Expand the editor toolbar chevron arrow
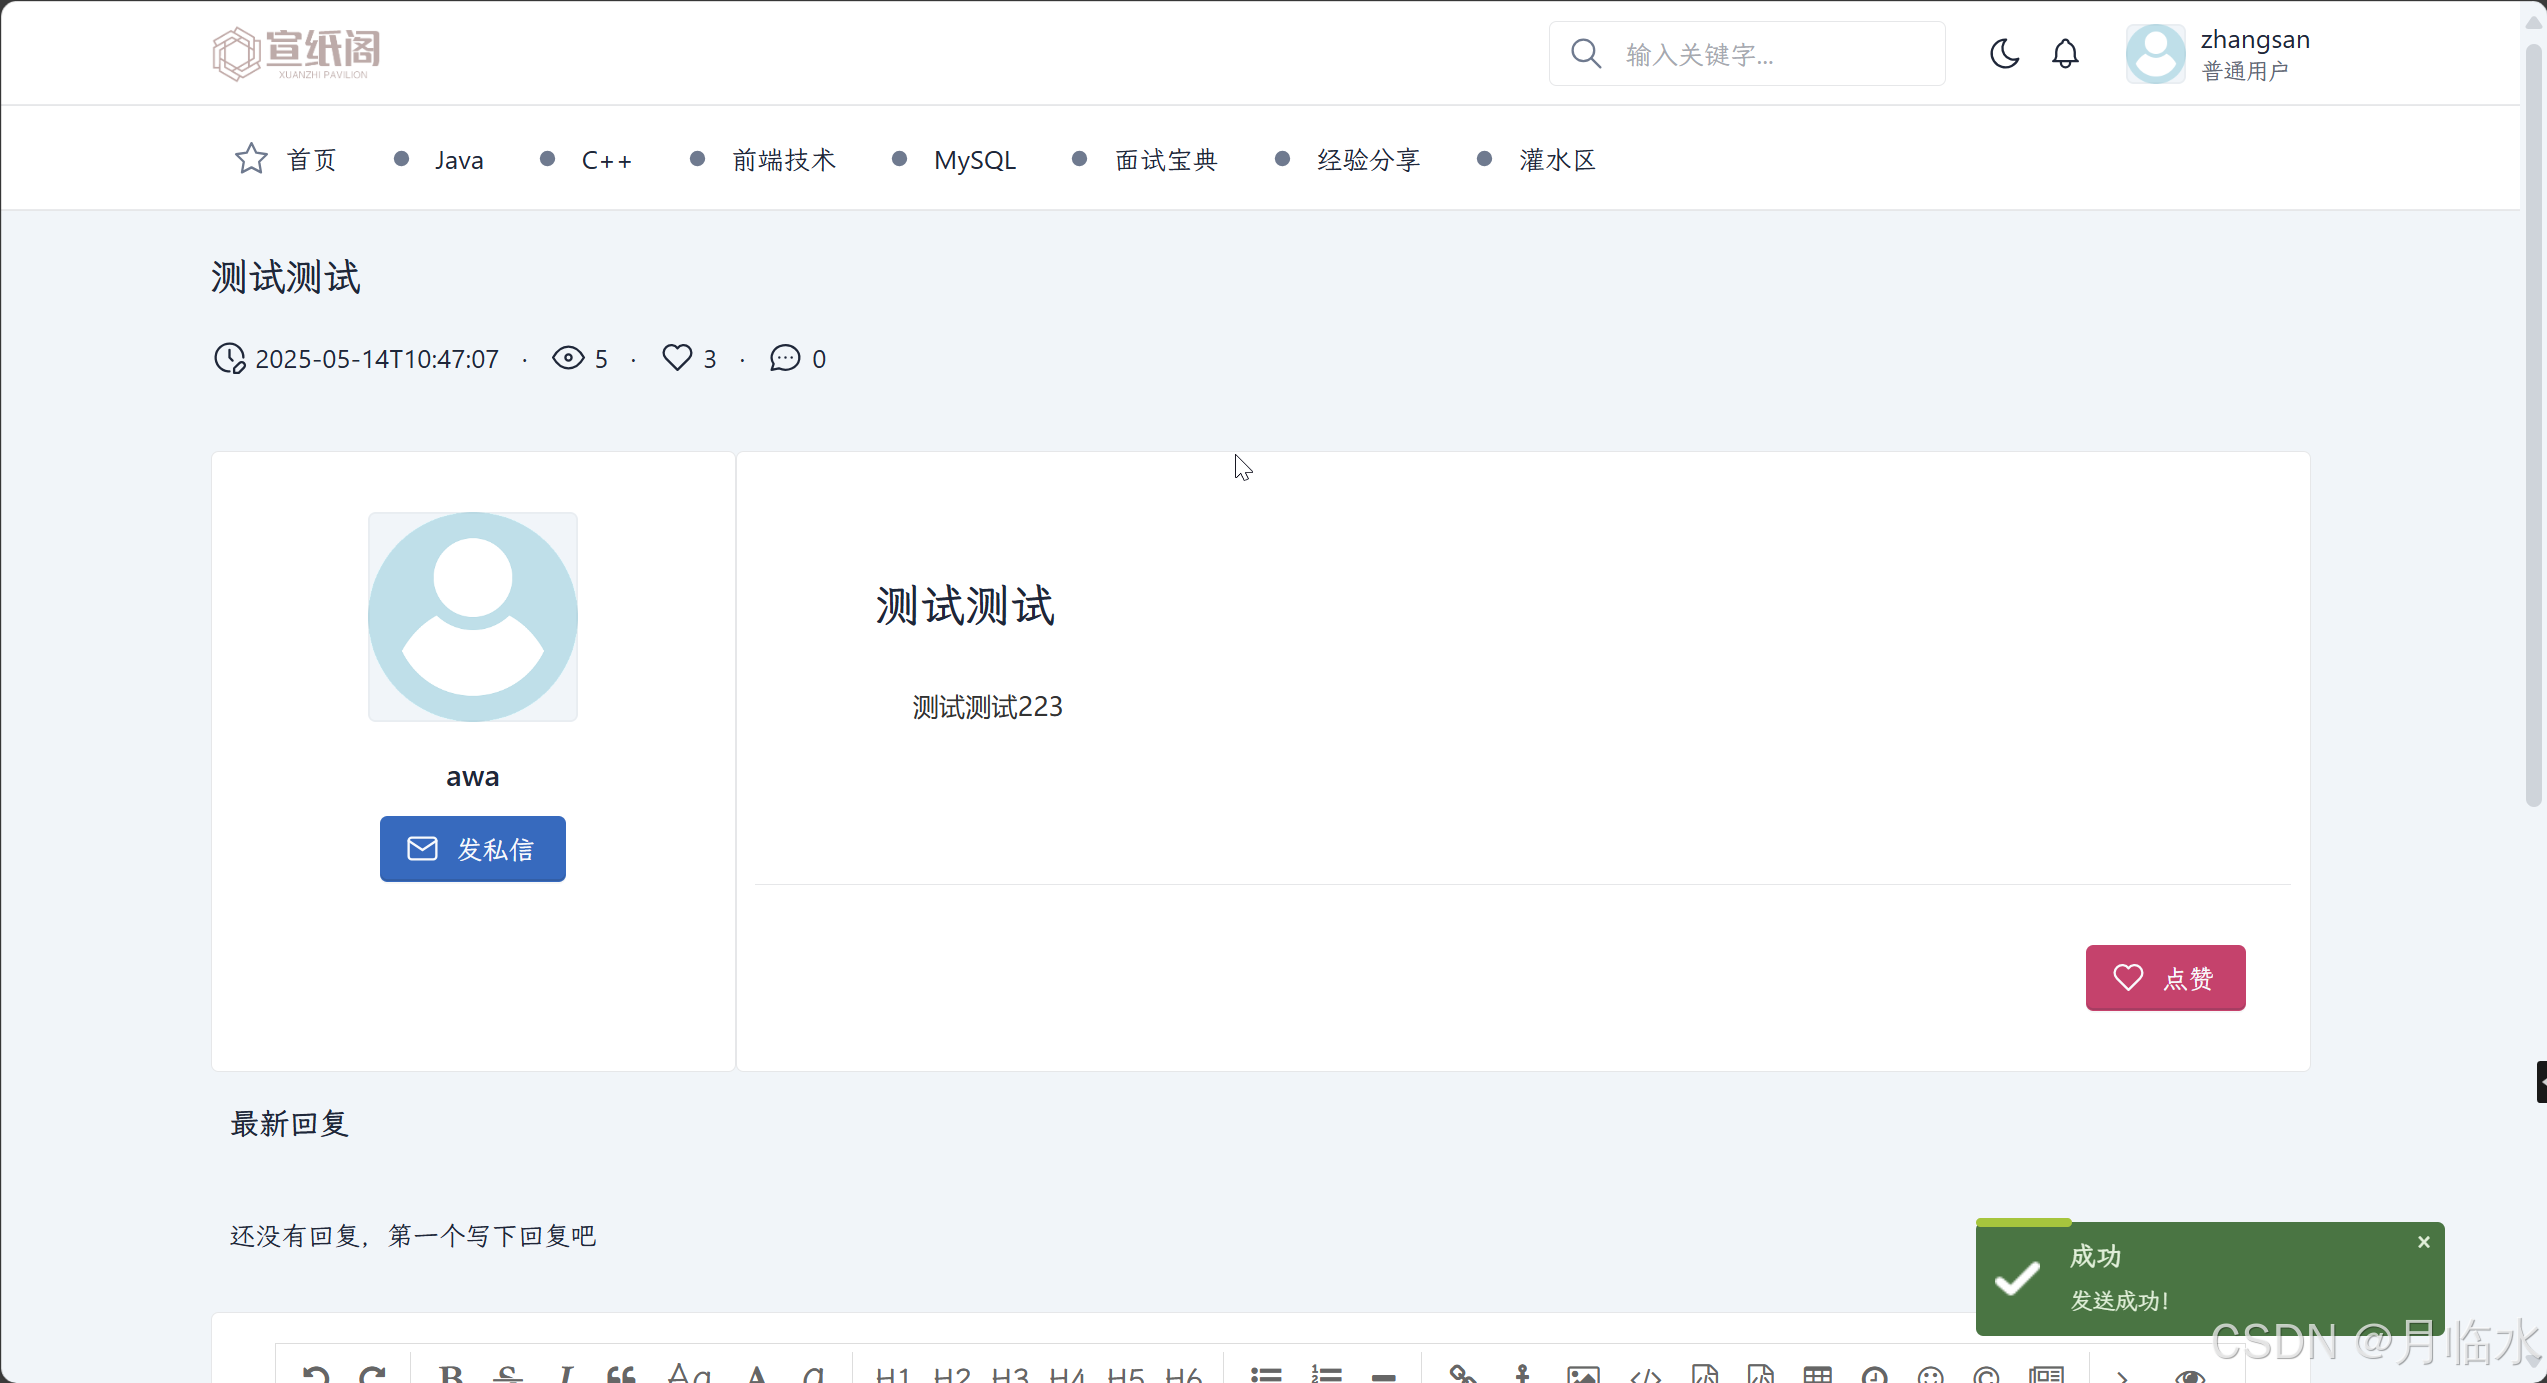This screenshot has width=2547, height=1383. 2122,1377
